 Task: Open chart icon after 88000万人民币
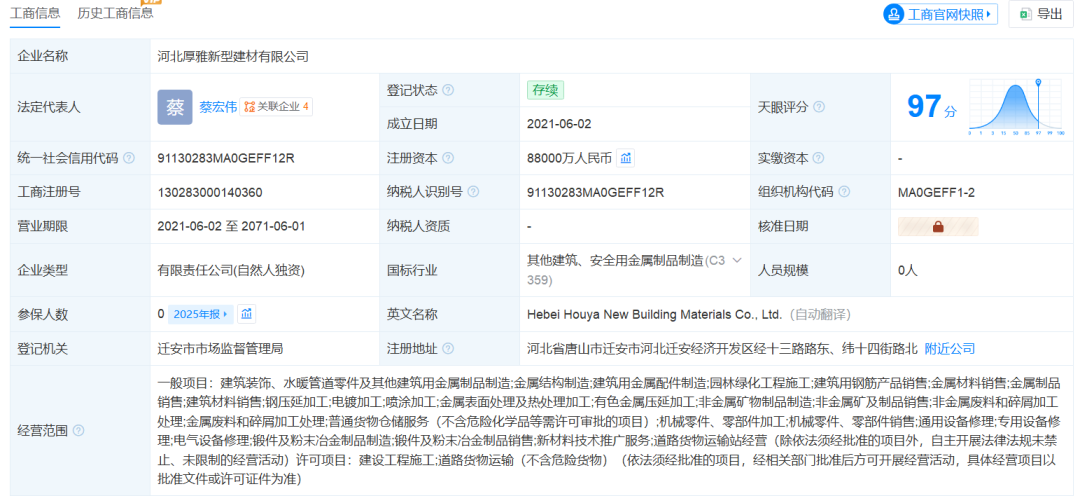point(625,158)
